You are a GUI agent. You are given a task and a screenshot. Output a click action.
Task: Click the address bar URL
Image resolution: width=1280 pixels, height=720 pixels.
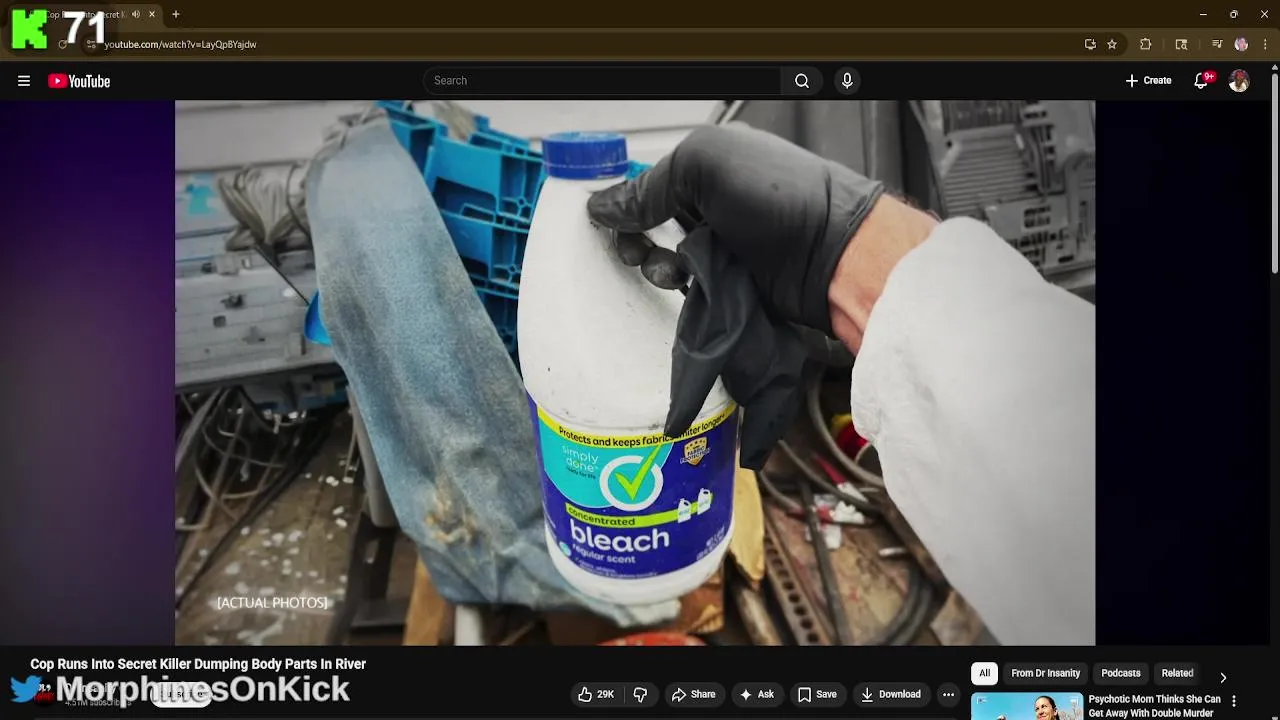pyautogui.click(x=180, y=44)
